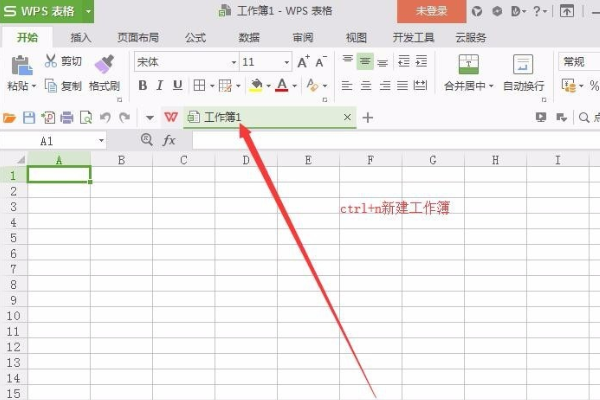The height and width of the screenshot is (400, 600).
Task: Click the clear format eraser icon
Action: (312, 85)
